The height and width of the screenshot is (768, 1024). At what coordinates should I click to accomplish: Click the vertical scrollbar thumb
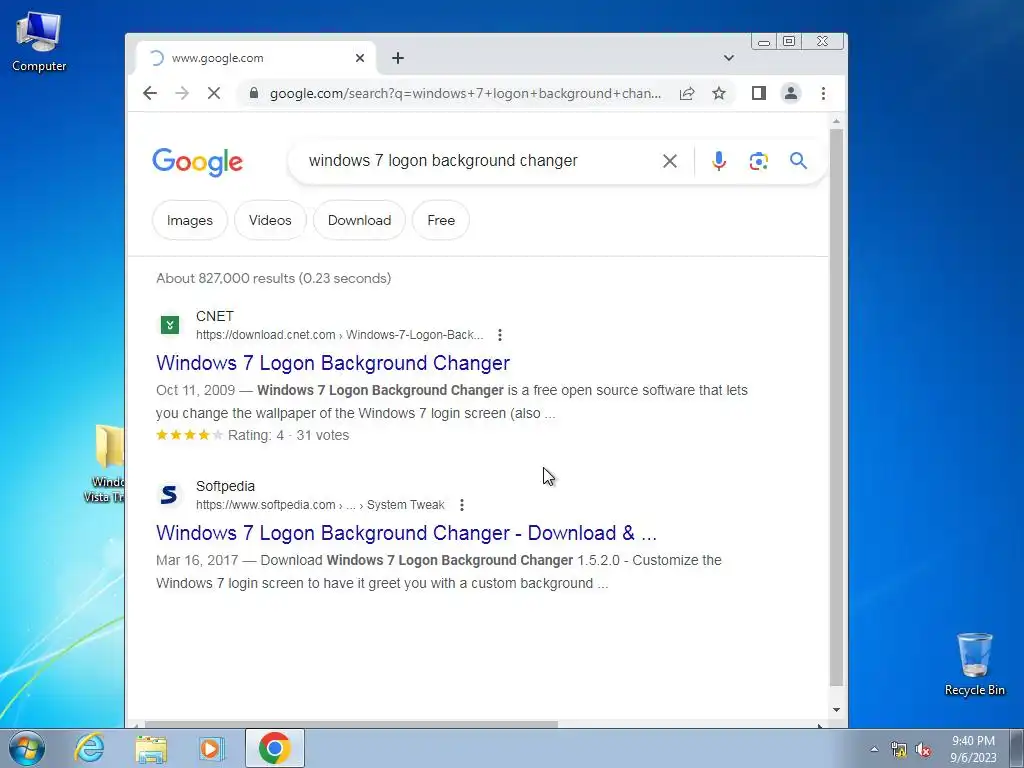[836, 408]
